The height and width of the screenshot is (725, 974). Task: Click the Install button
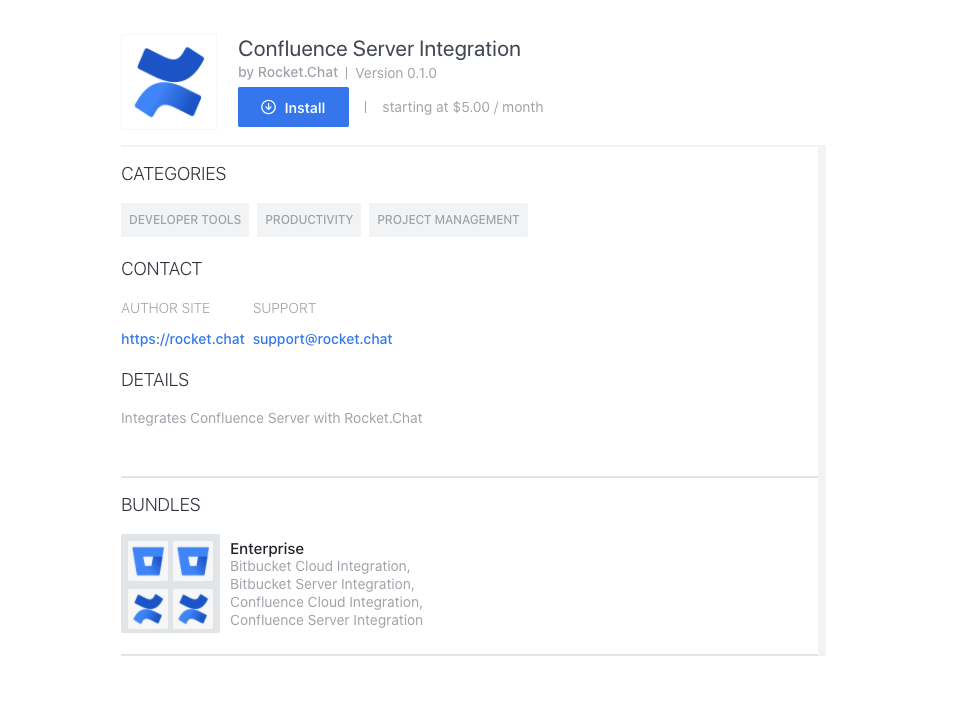pyautogui.click(x=293, y=107)
